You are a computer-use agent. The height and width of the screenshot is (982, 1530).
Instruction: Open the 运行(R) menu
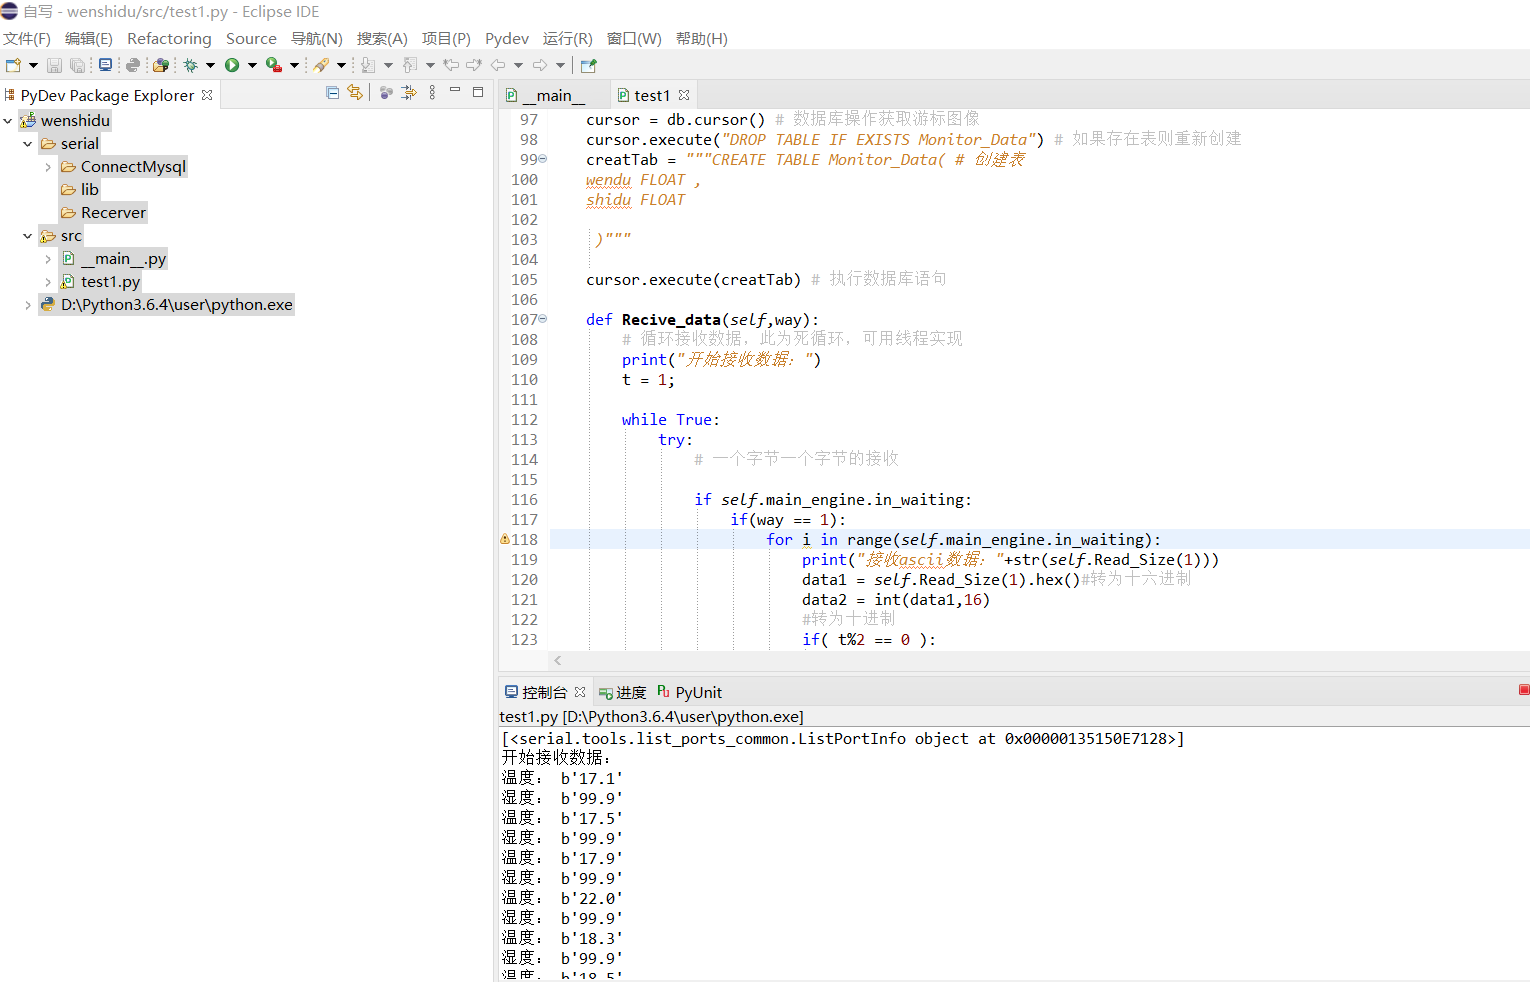(568, 38)
